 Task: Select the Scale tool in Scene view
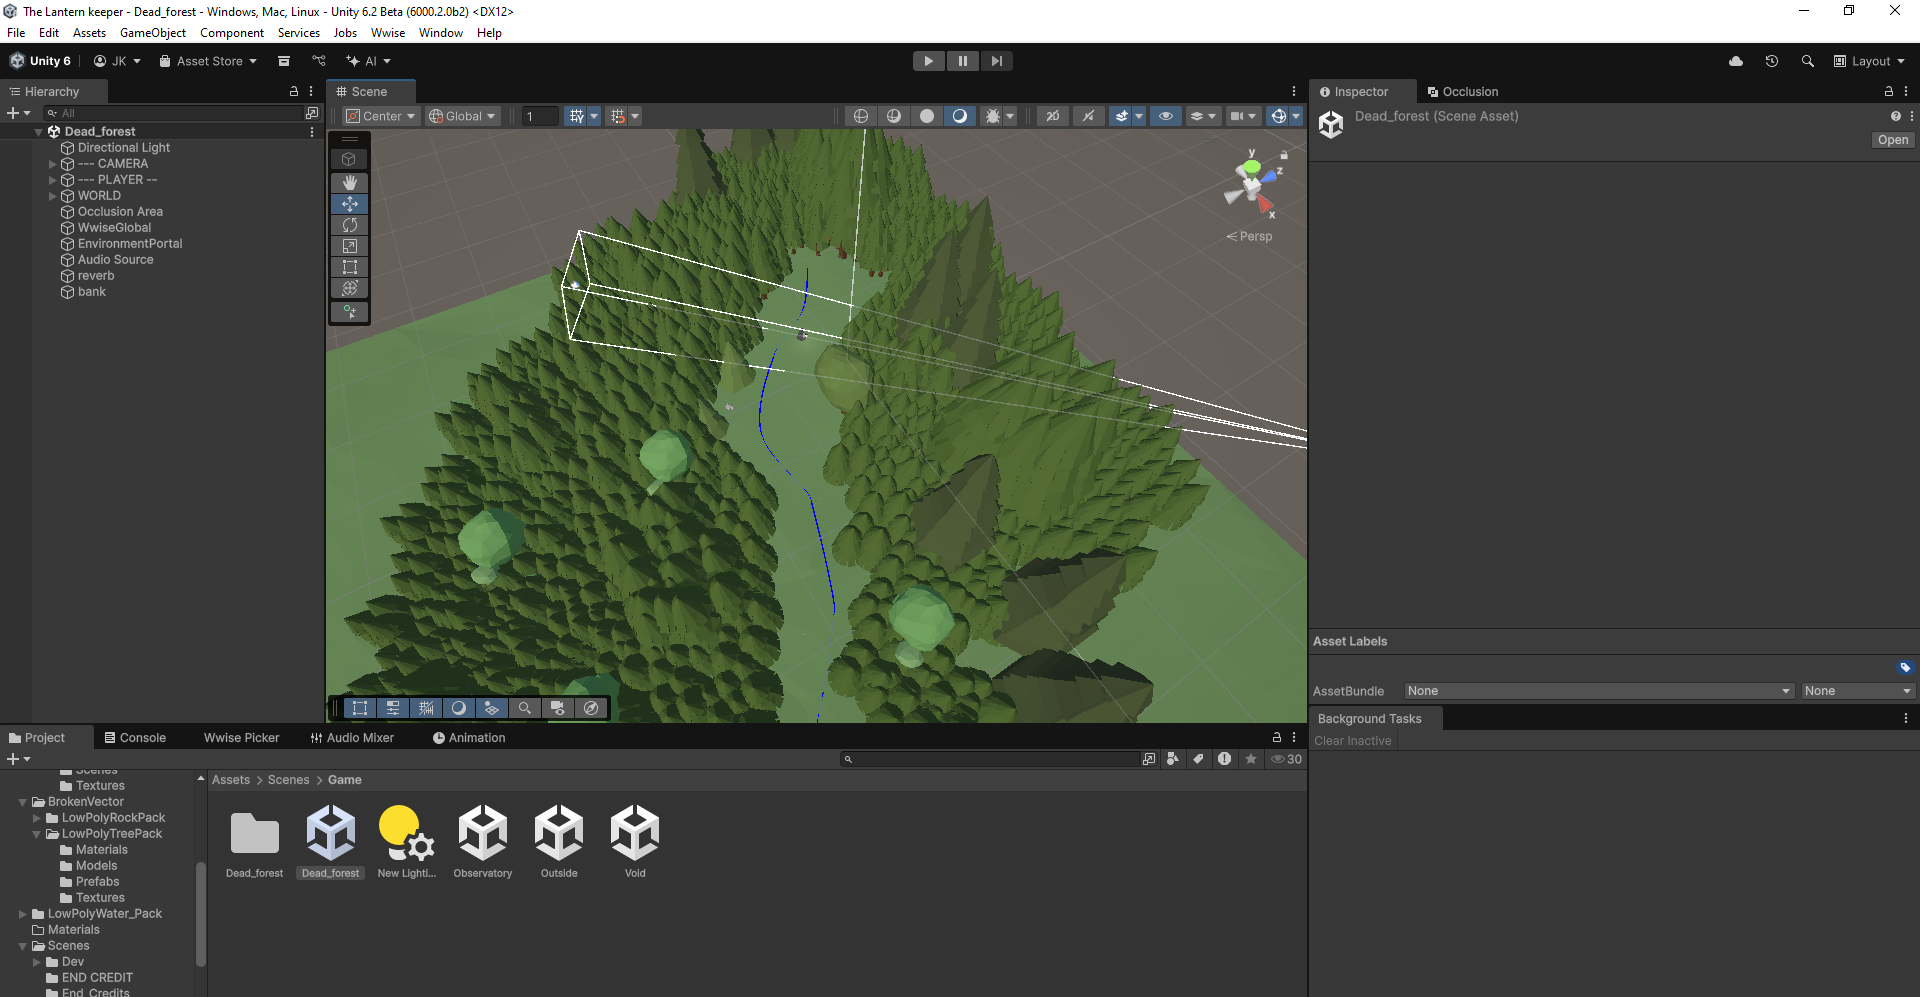[349, 246]
